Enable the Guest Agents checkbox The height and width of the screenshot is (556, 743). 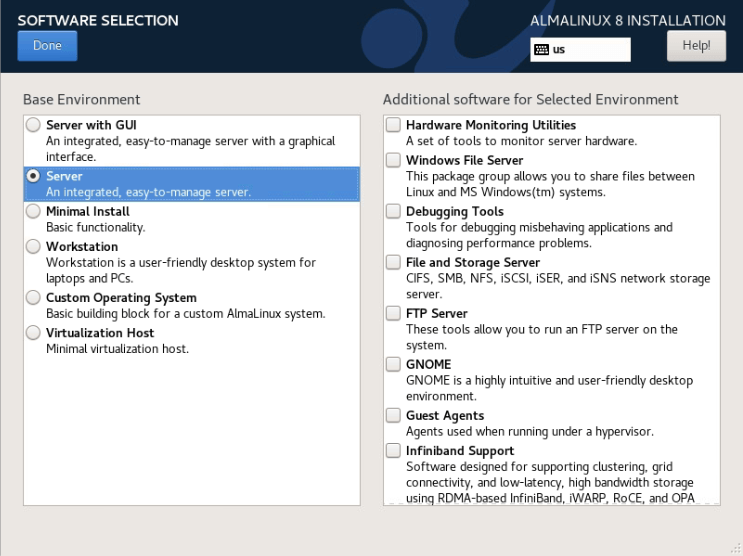point(393,415)
